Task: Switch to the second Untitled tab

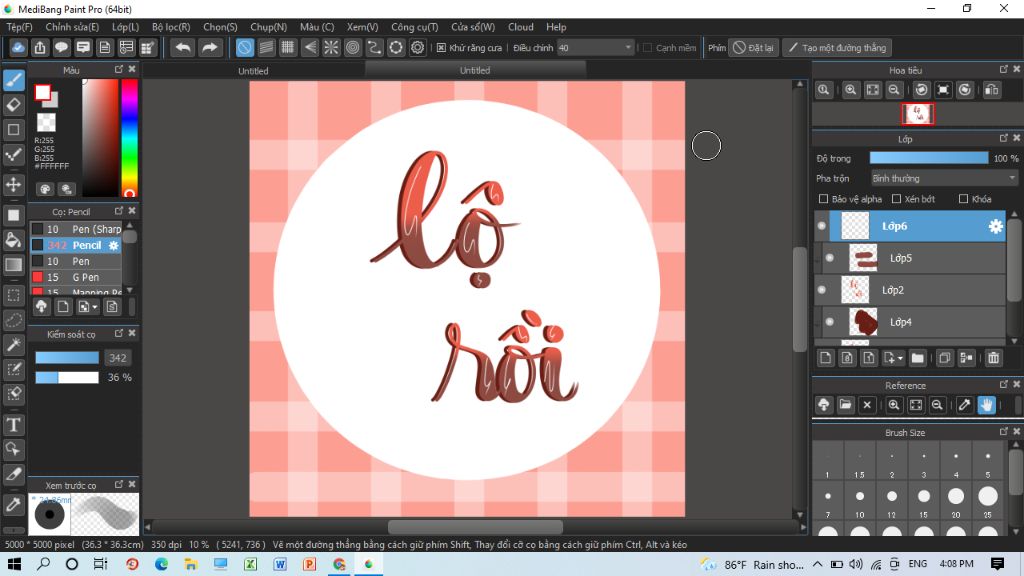Action: pyautogui.click(x=475, y=70)
